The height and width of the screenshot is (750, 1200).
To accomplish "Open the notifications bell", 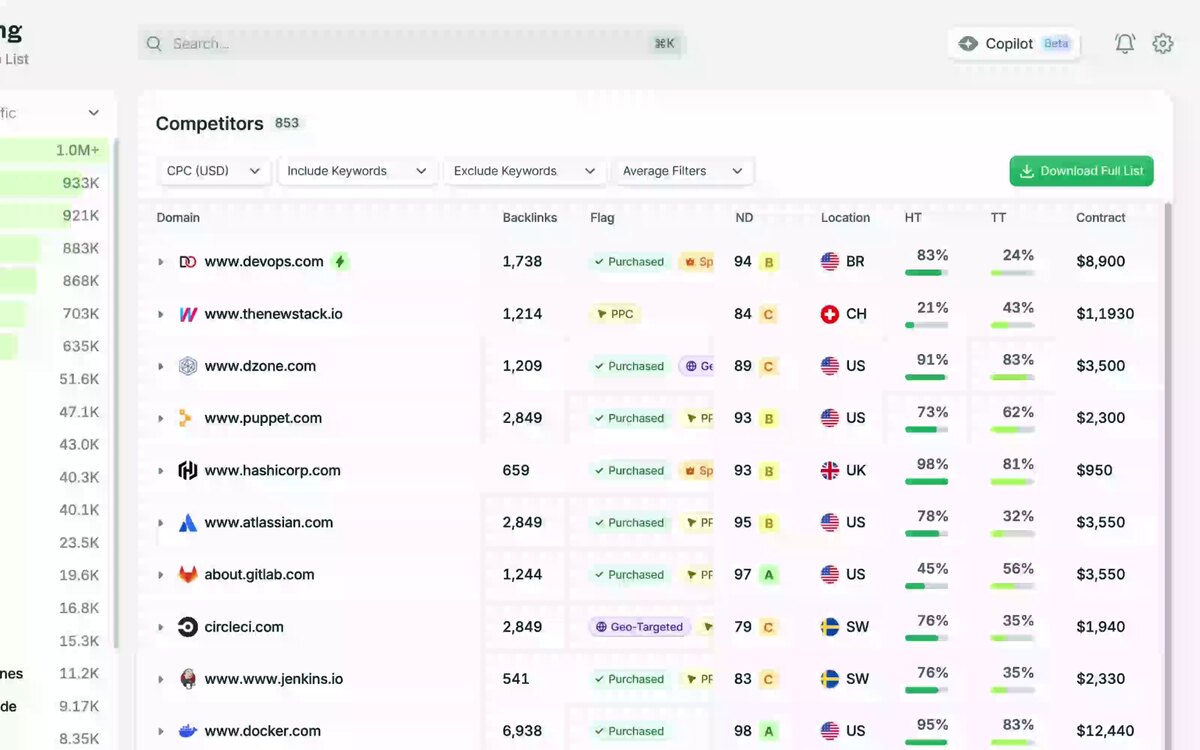I will click(x=1125, y=43).
